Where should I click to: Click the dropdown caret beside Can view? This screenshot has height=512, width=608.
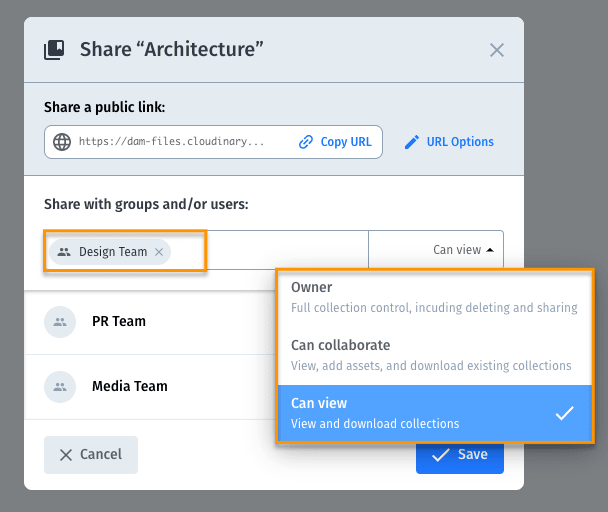click(490, 250)
